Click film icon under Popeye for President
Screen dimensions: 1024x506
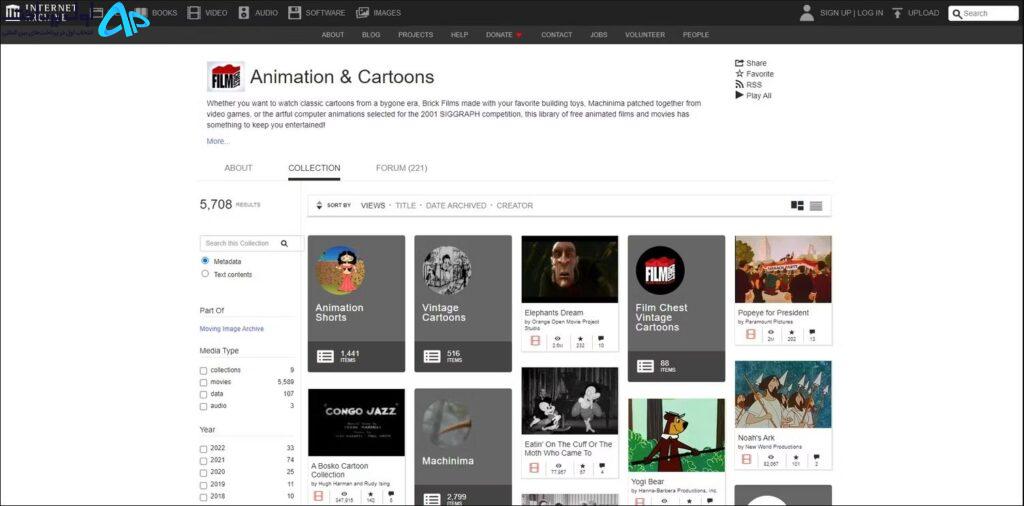[750, 334]
